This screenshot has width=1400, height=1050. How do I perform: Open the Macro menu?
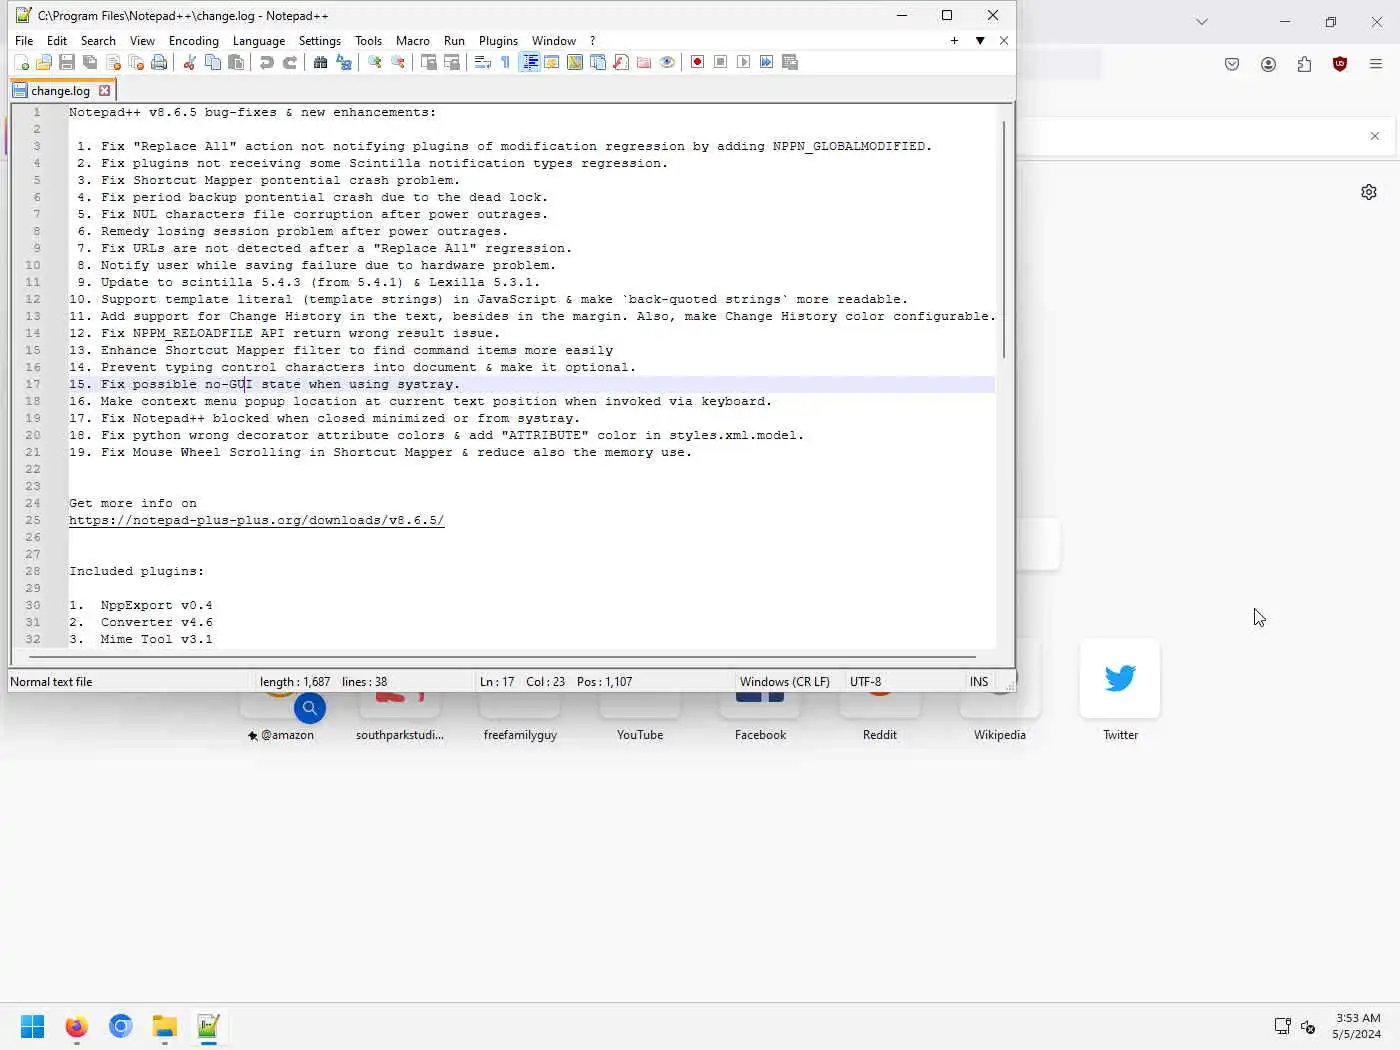[412, 41]
